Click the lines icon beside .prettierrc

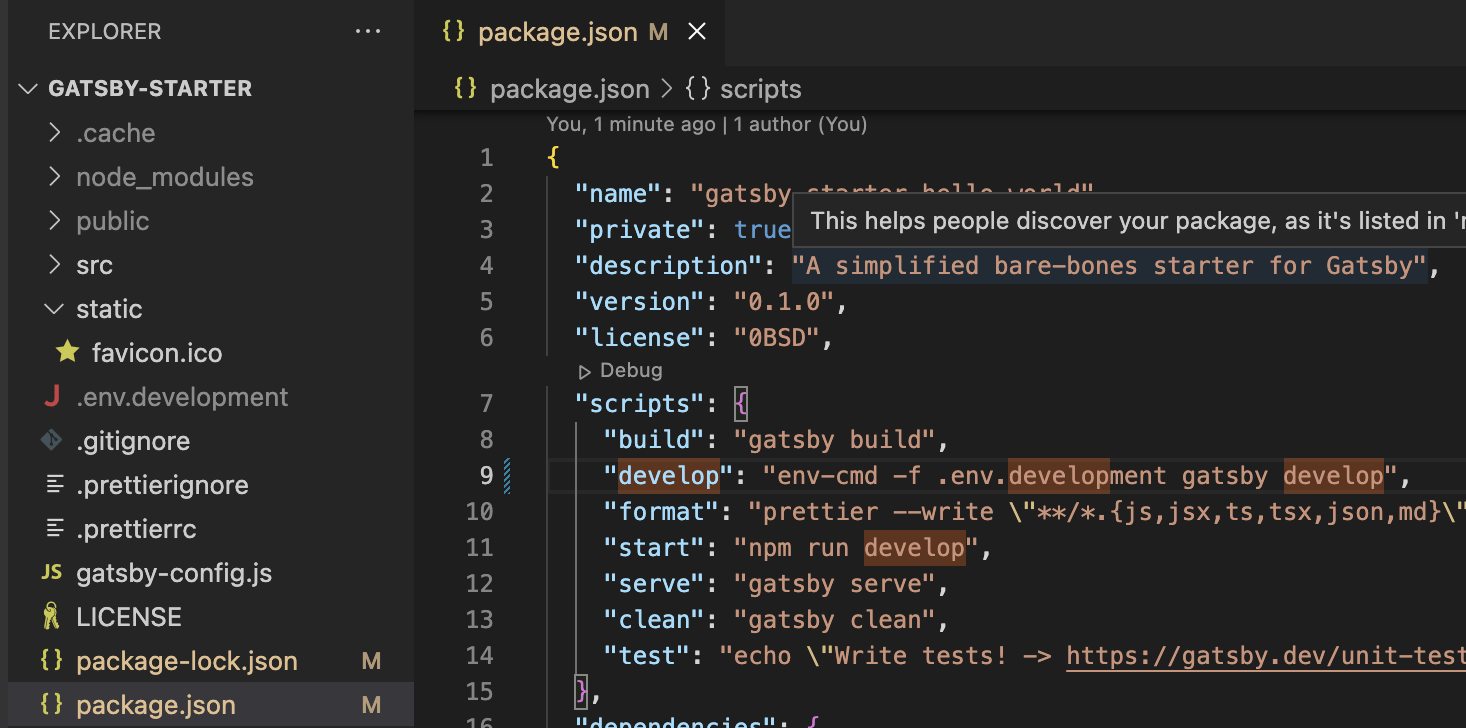[55, 528]
